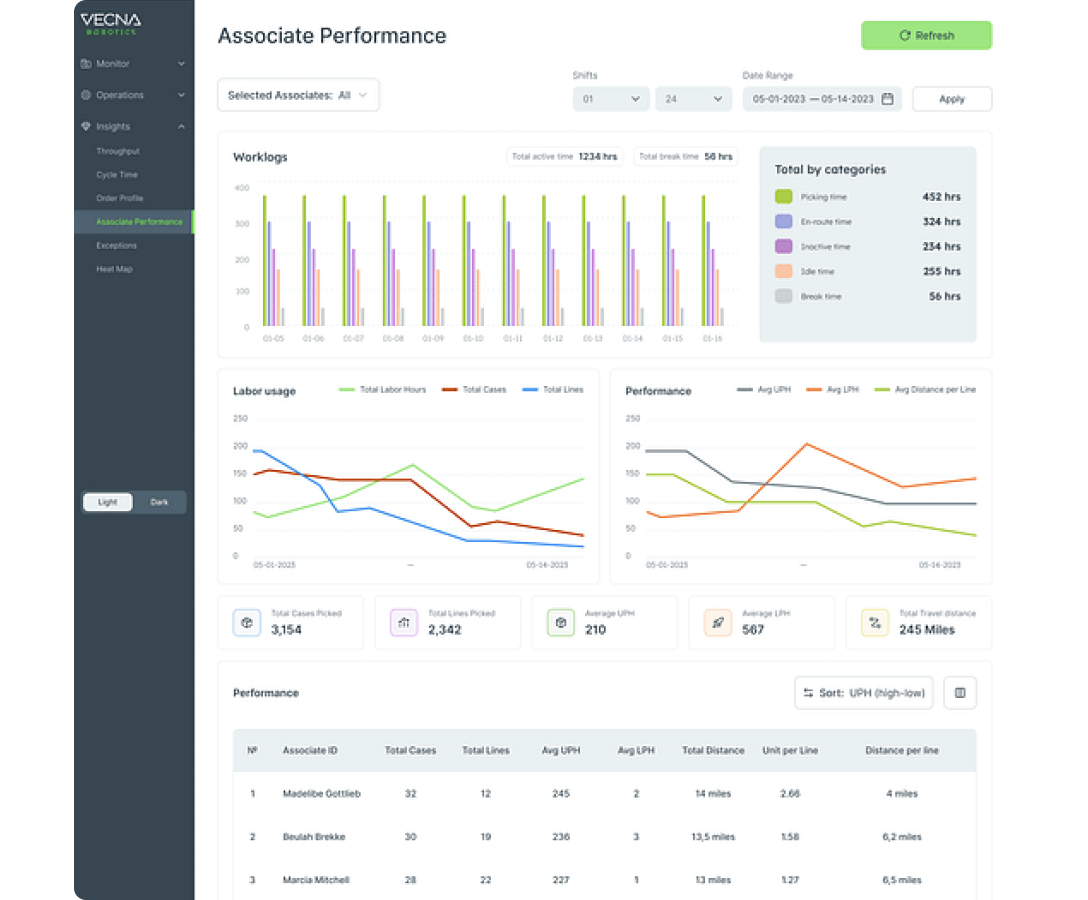This screenshot has width=1088, height=900.
Task: Click the Apply button
Action: 952,99
